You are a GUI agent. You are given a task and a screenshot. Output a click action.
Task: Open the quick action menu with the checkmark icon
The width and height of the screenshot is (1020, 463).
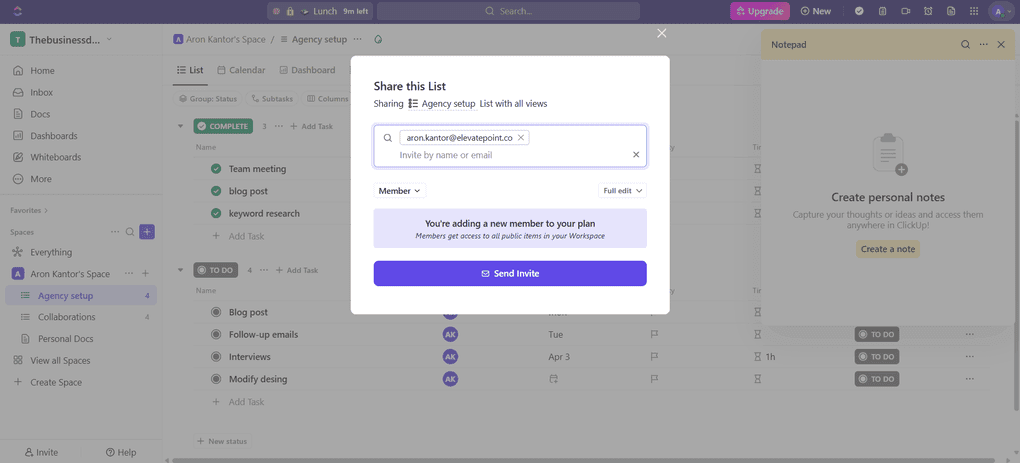(x=859, y=11)
